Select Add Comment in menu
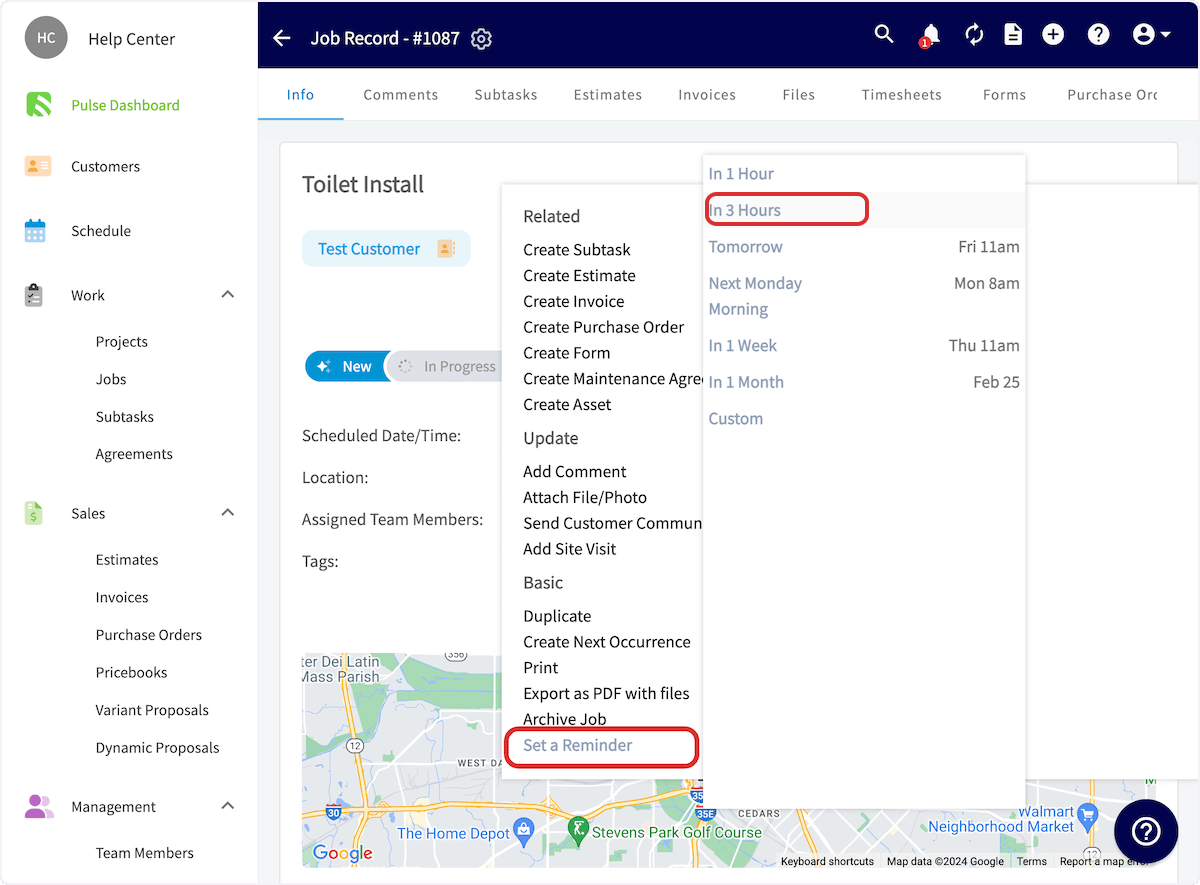 [x=575, y=471]
